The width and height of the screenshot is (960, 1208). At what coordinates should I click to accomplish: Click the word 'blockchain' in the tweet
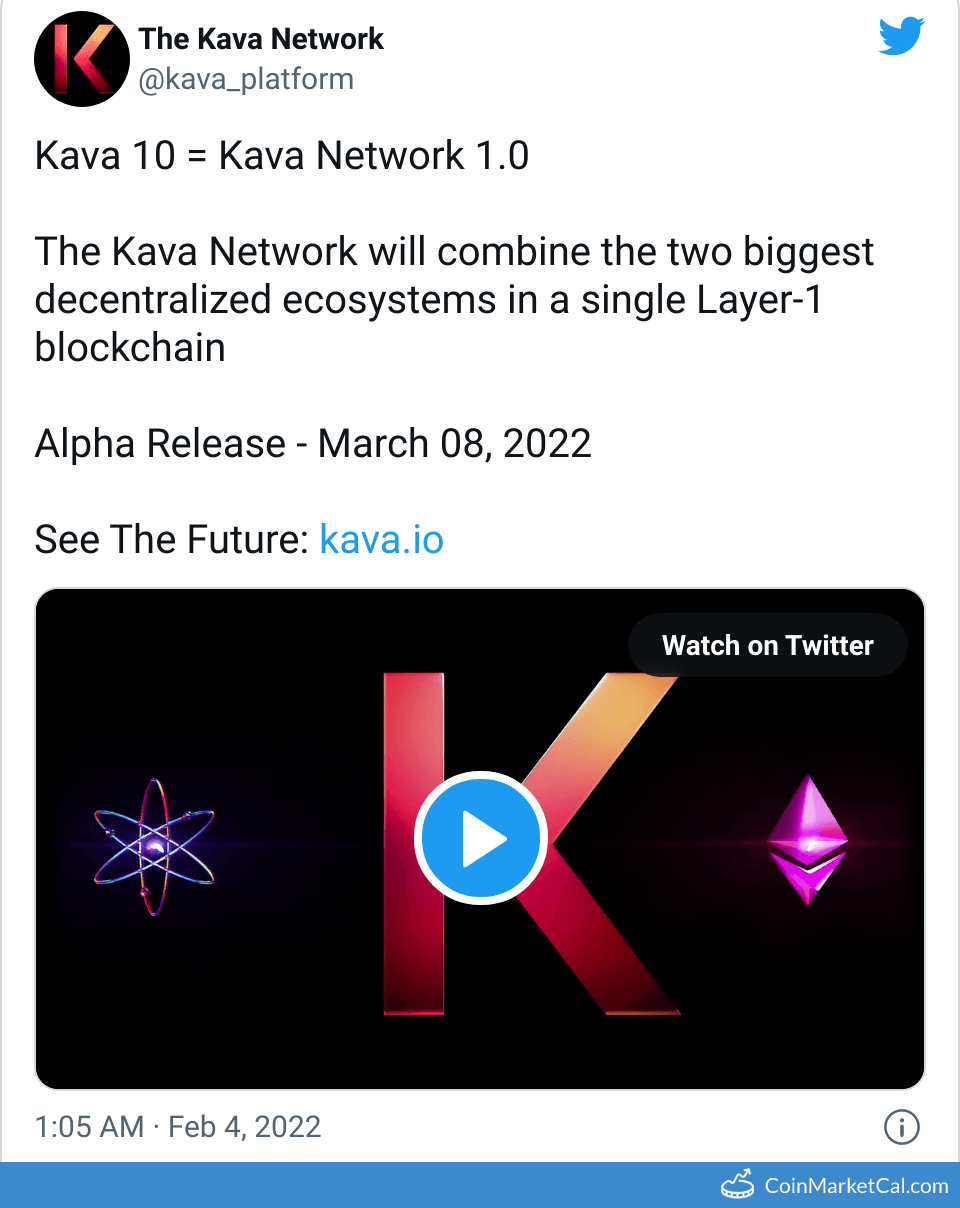[130, 347]
